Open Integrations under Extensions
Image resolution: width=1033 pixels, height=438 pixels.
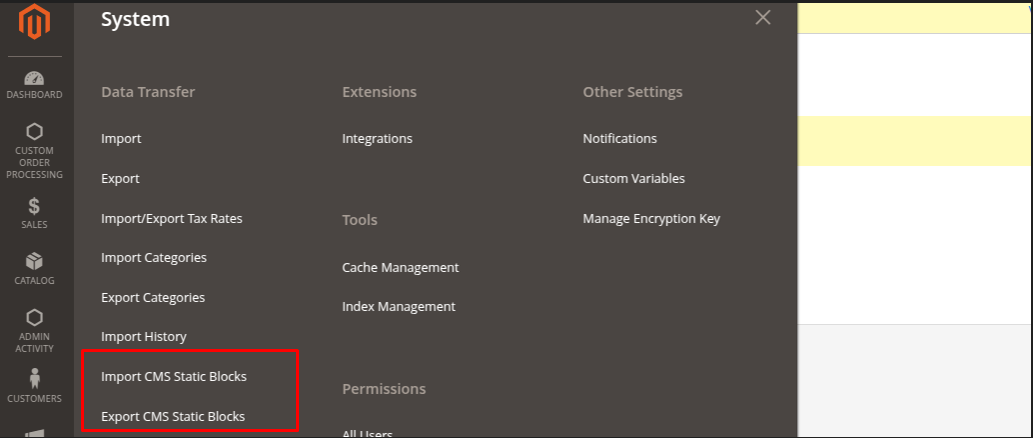[376, 139]
